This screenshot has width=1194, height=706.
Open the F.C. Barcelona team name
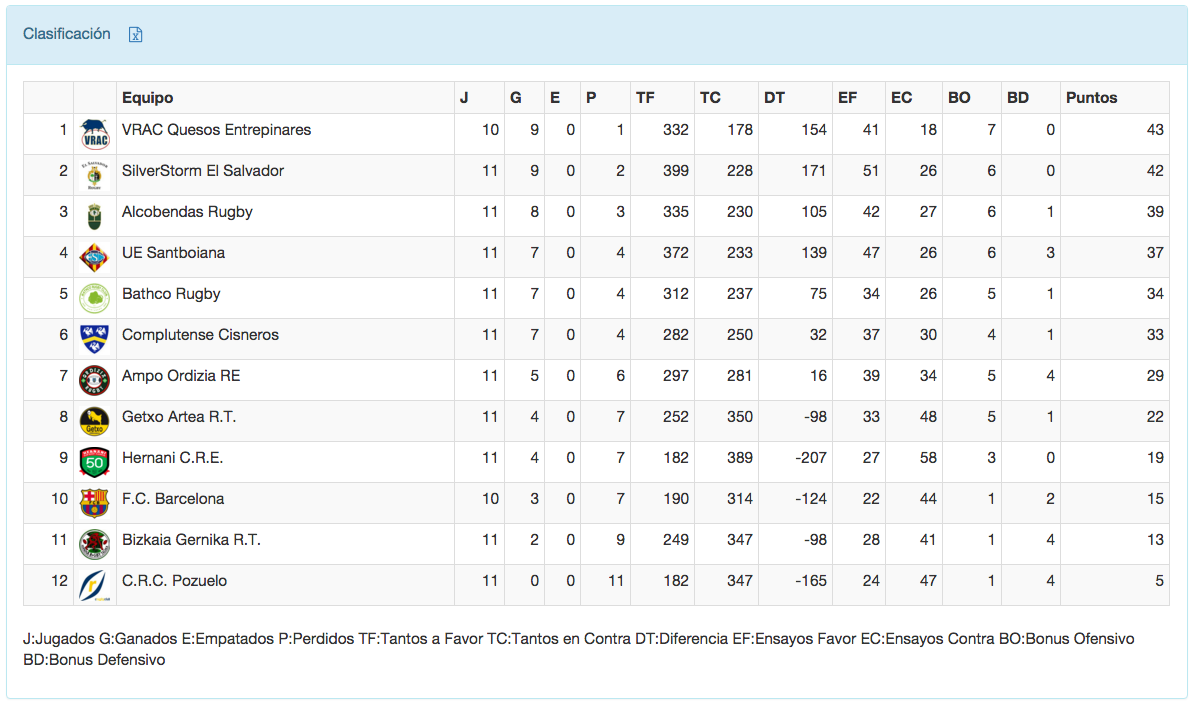coord(173,499)
